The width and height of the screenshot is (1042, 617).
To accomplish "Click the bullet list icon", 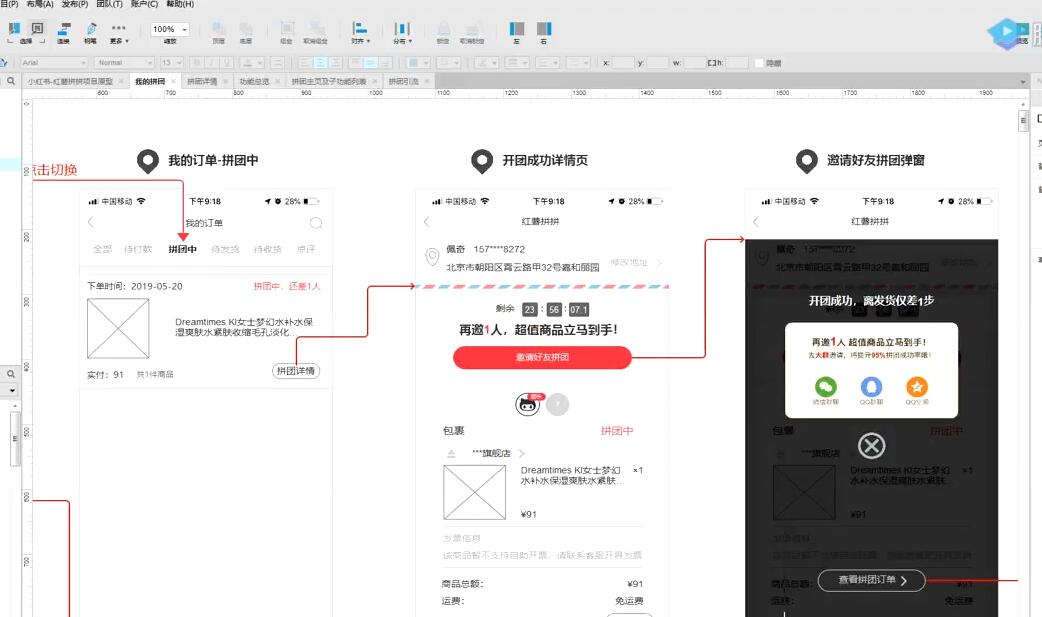I will pyautogui.click(x=277, y=62).
